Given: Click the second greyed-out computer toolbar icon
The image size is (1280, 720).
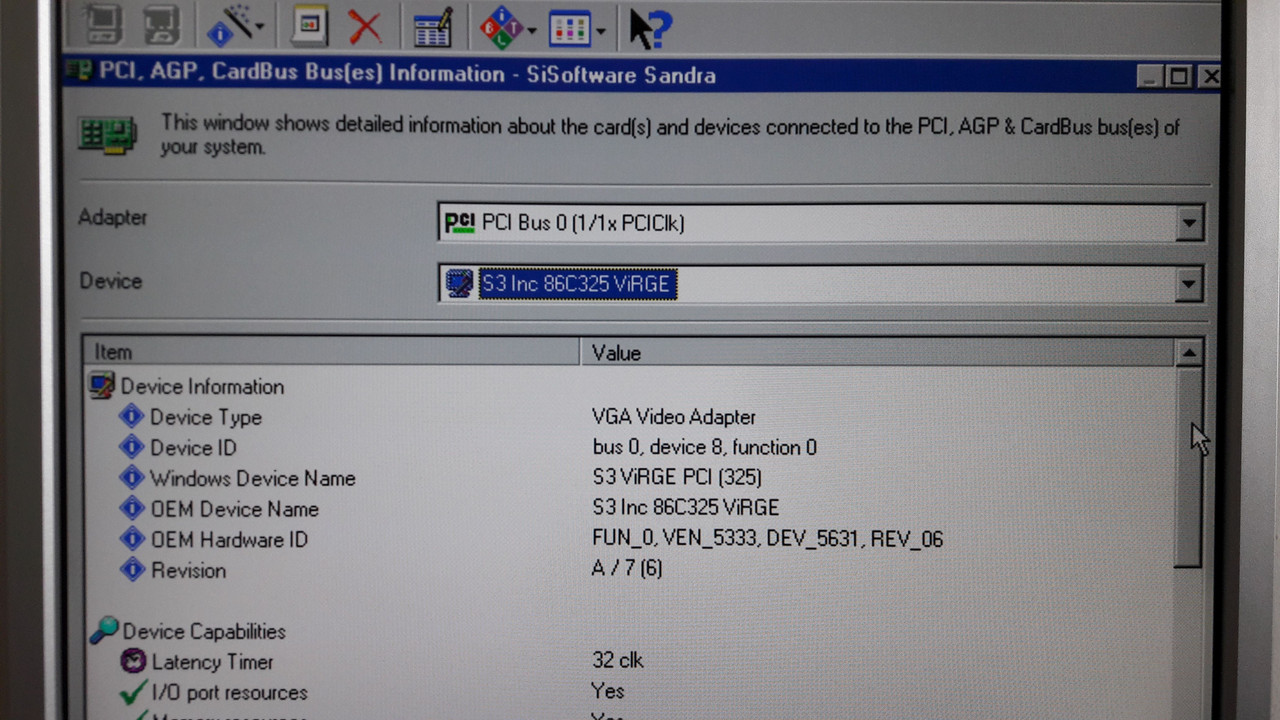Looking at the screenshot, I should tap(160, 25).
